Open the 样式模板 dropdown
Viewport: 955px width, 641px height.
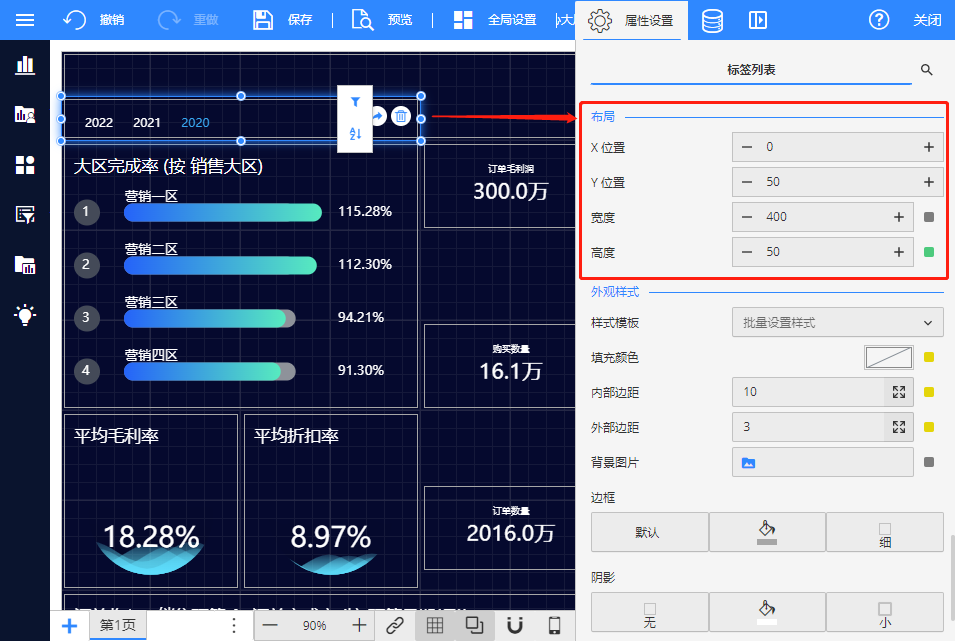tap(837, 322)
